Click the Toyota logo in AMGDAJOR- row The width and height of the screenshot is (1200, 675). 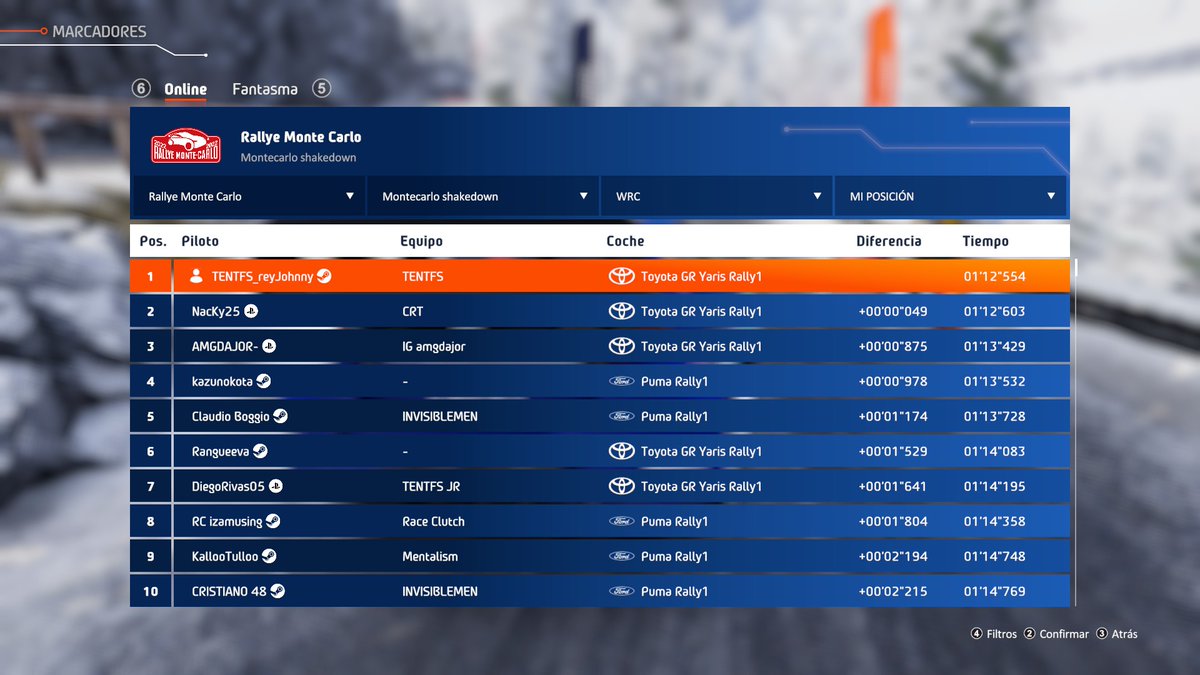pos(622,346)
